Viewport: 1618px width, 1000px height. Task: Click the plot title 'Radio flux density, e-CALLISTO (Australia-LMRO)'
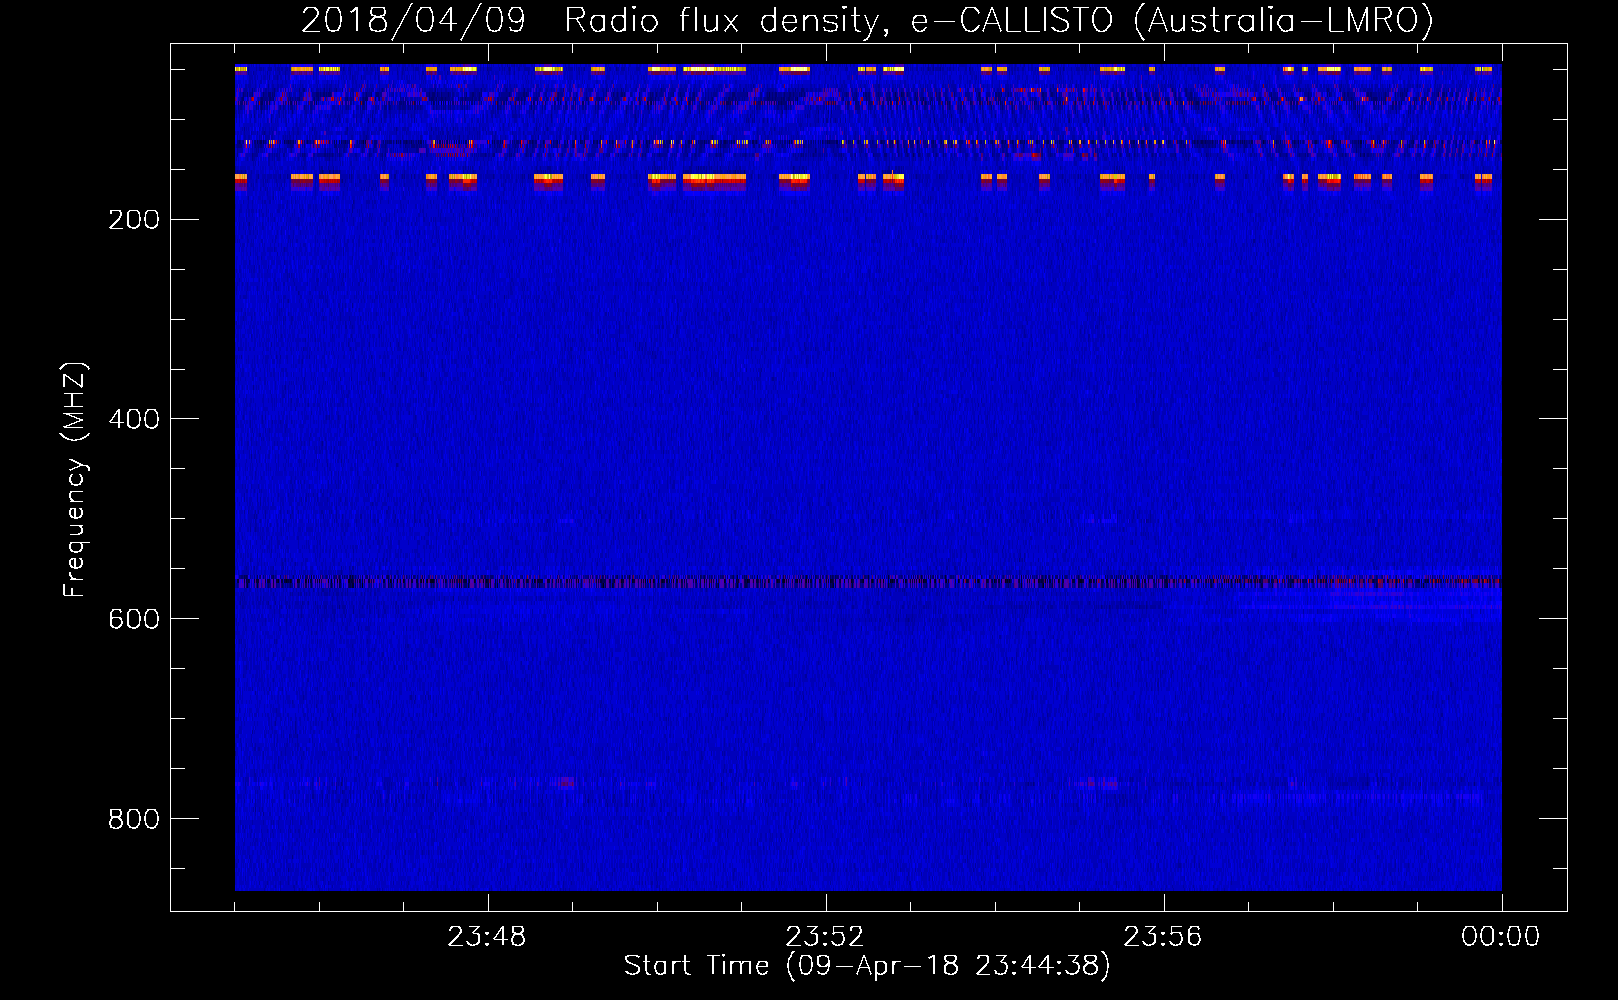999,20
